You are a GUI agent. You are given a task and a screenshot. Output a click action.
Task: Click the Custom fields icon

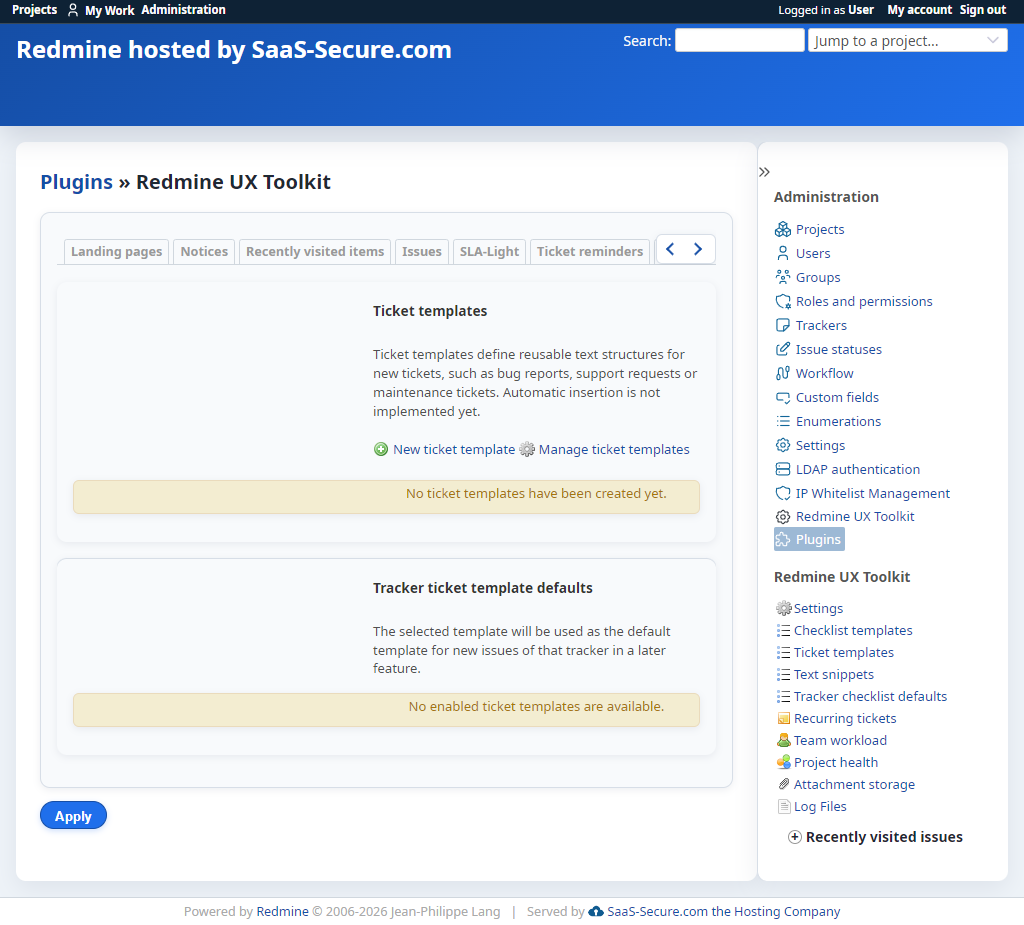pos(782,397)
